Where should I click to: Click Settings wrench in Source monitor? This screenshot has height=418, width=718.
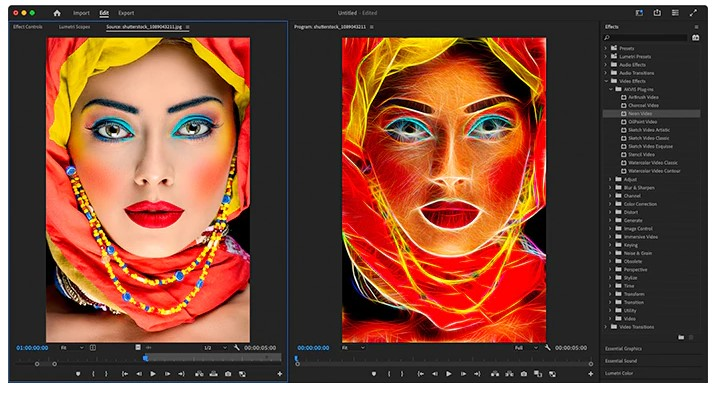click(237, 348)
